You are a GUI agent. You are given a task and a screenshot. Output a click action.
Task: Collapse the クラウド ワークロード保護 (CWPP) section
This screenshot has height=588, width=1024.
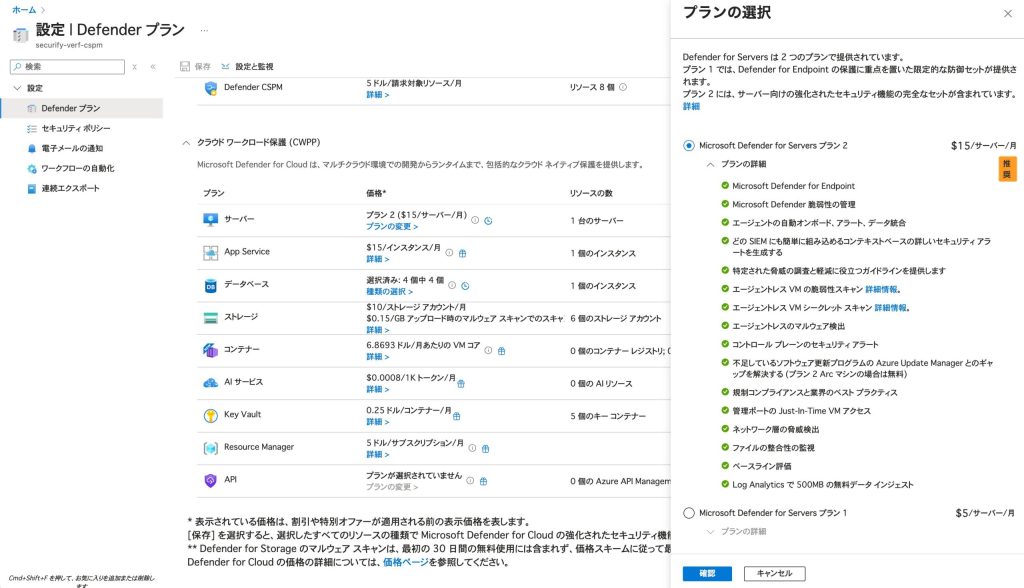[186, 143]
